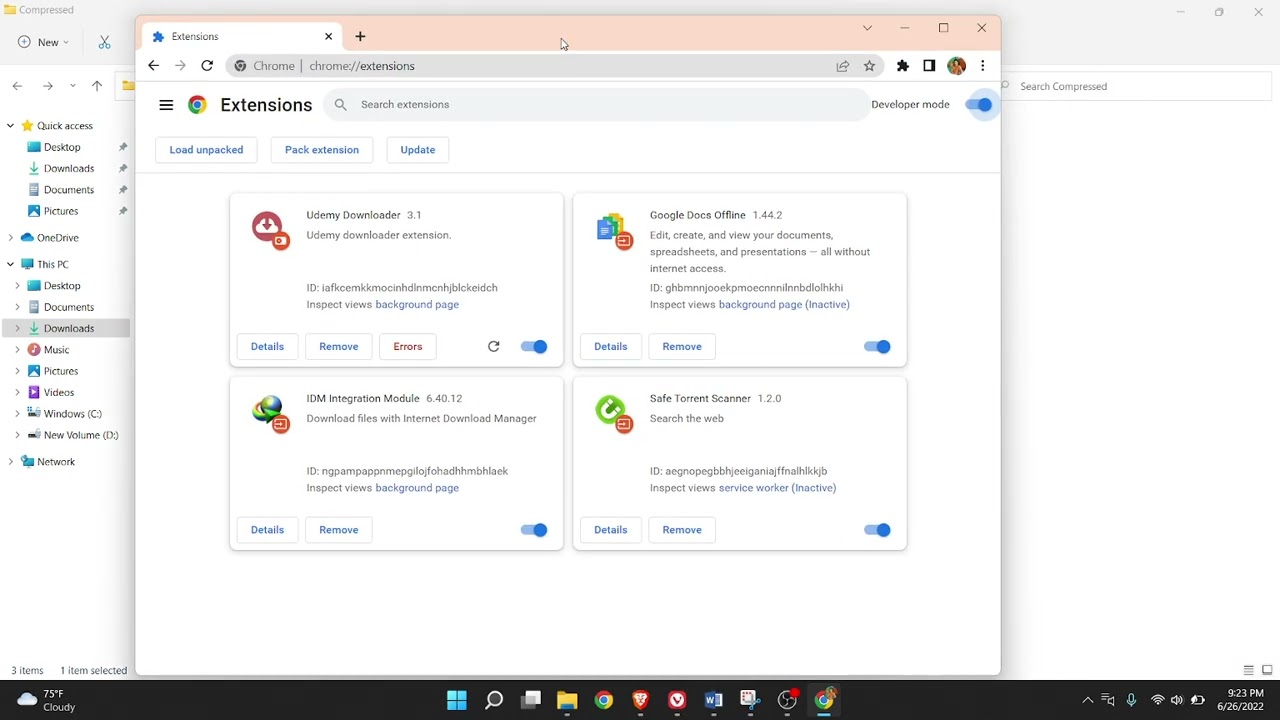The image size is (1280, 720).
Task: Open the Chrome side panel icon
Action: [929, 66]
